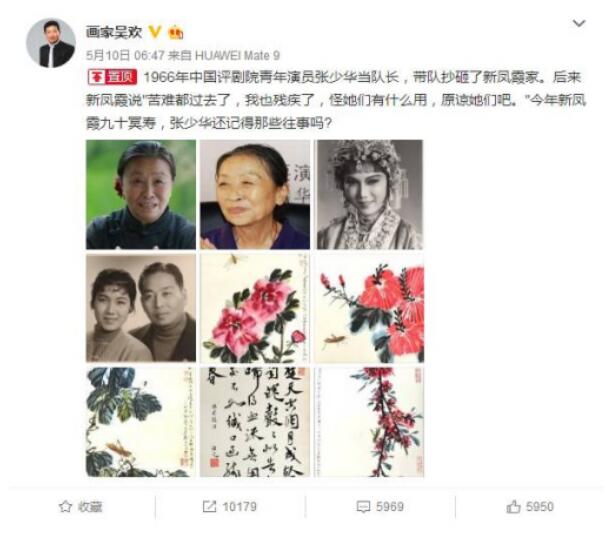Open the red blossom branch painting
Screen dimensions: 616x539
(x=369, y=422)
